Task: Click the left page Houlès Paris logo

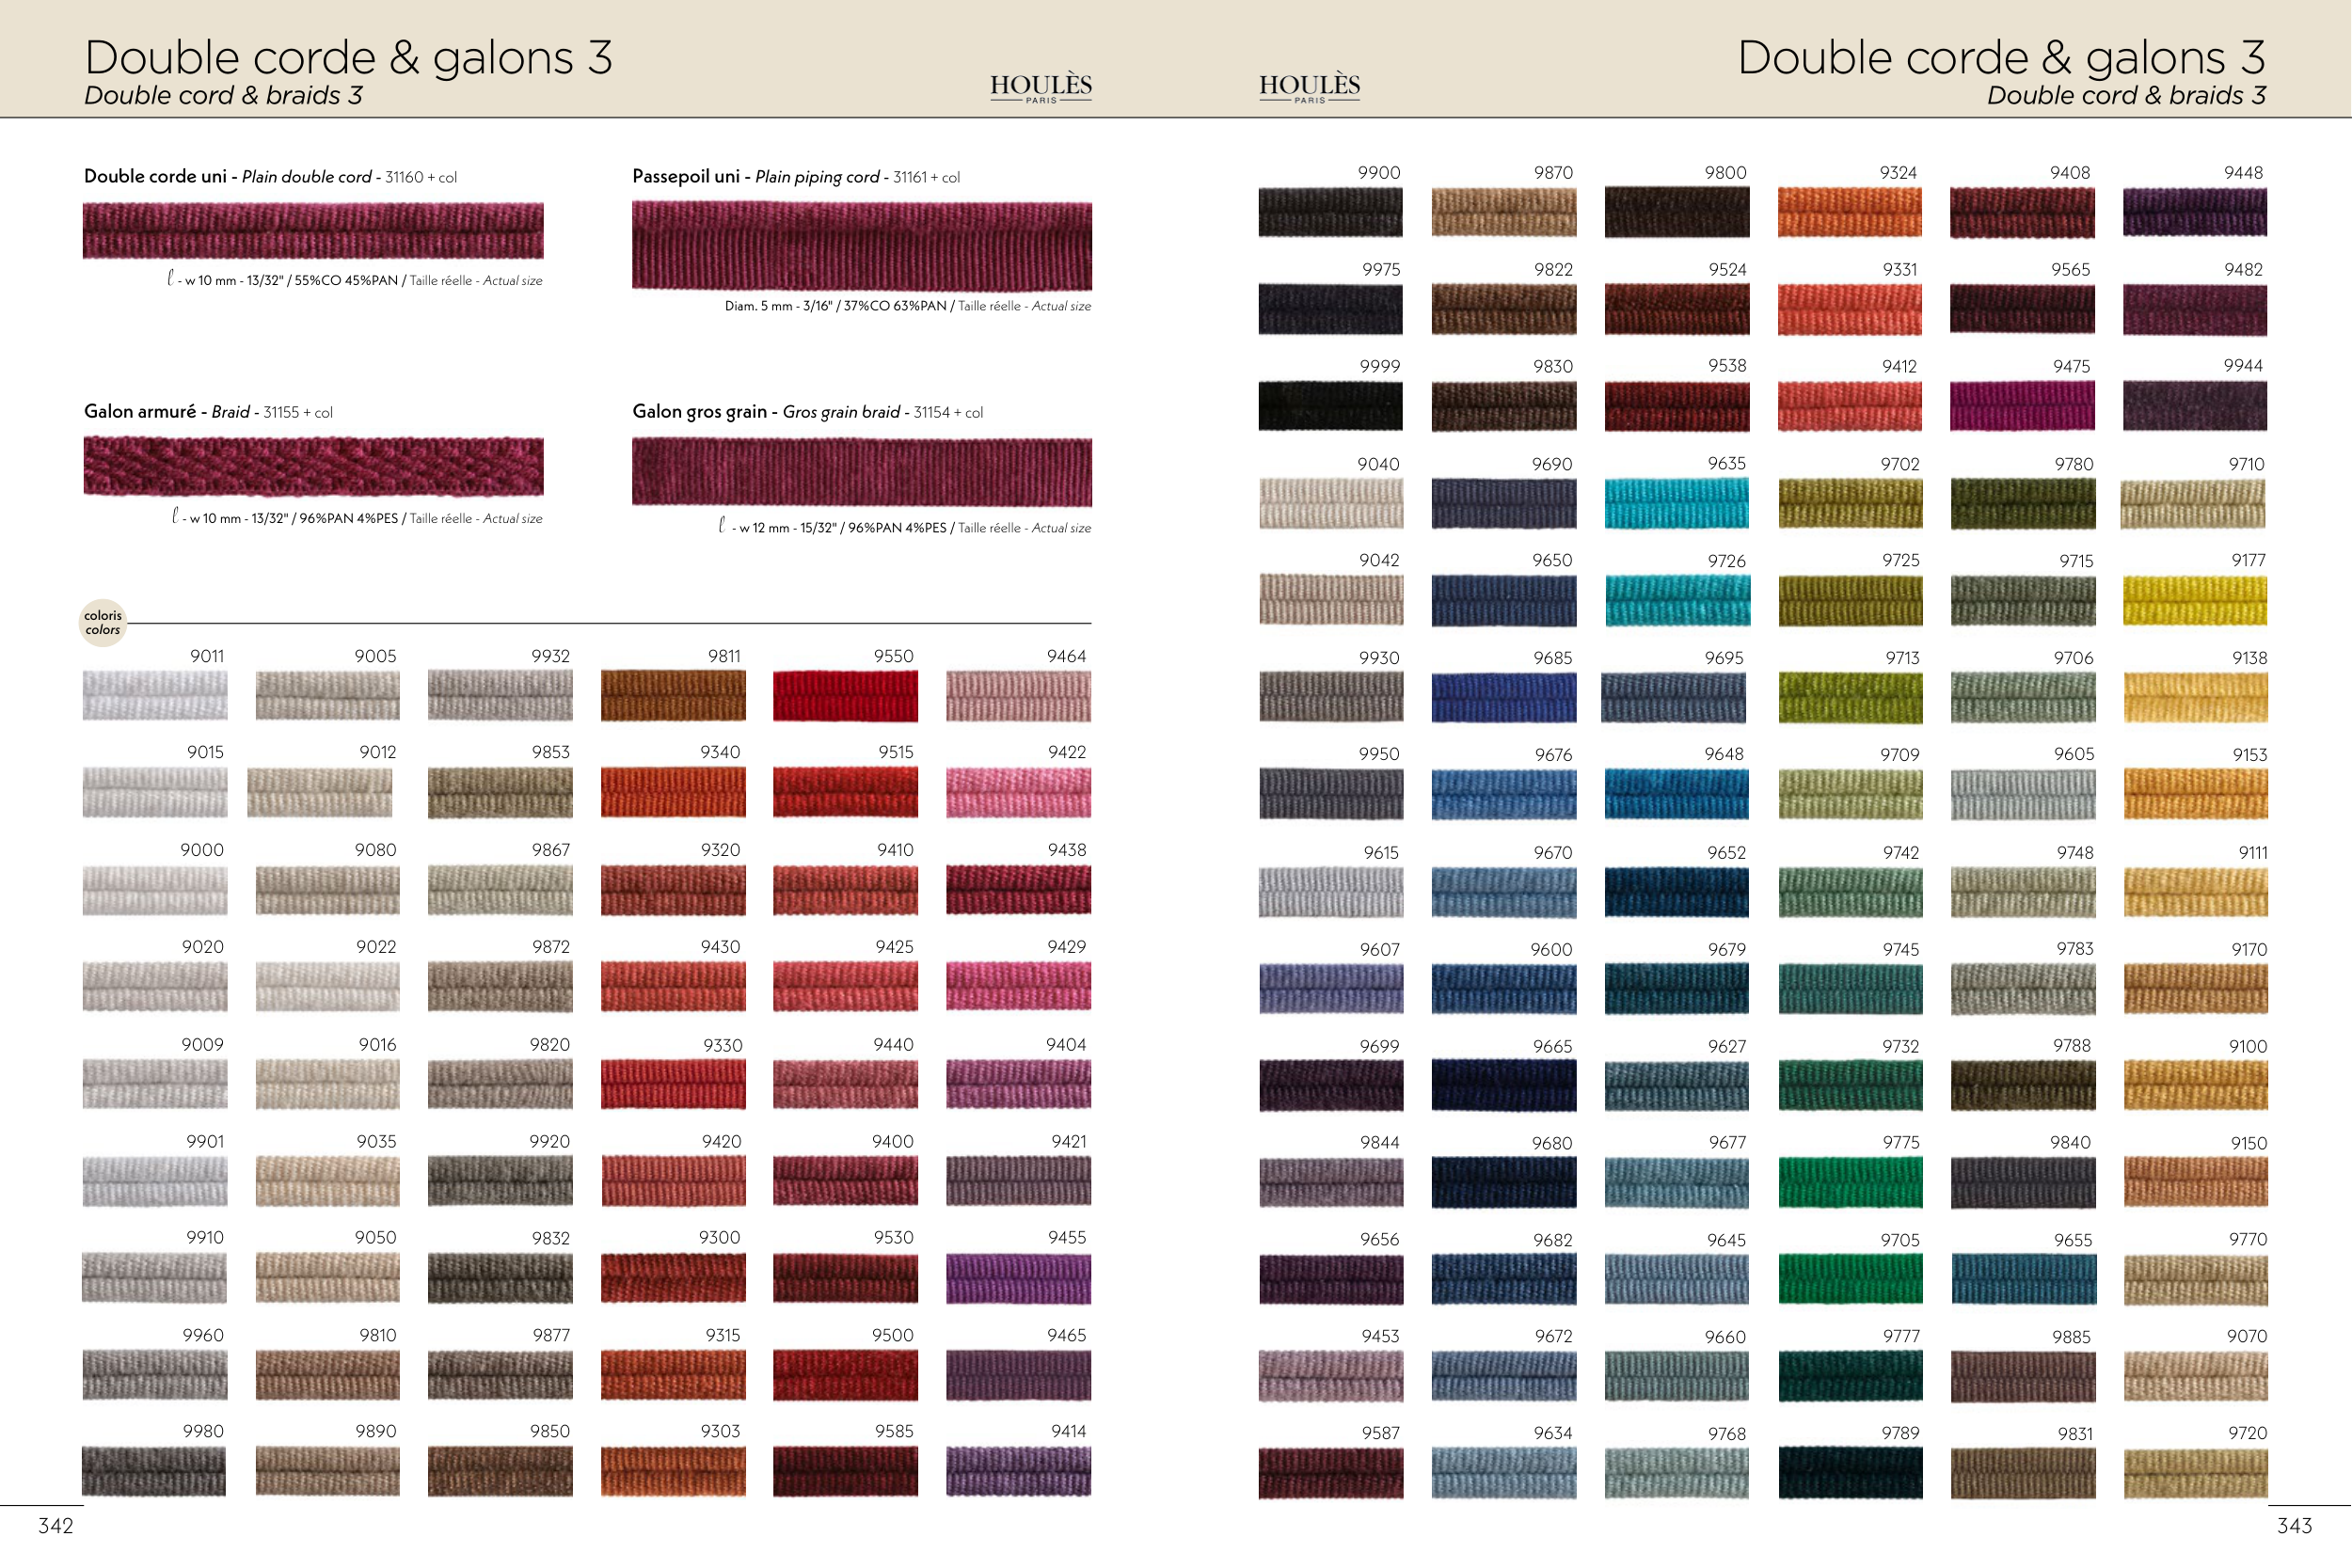Action: coord(1040,88)
